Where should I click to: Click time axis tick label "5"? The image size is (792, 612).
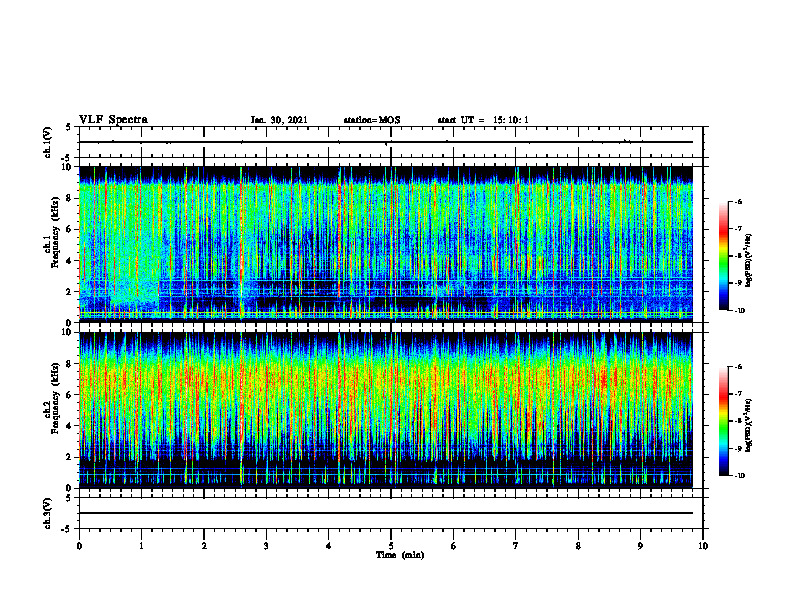(x=391, y=546)
